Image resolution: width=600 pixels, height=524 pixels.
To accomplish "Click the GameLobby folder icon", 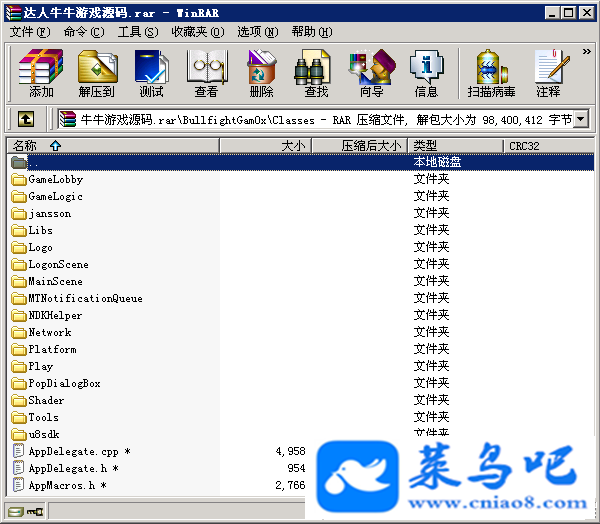I will [x=19, y=180].
